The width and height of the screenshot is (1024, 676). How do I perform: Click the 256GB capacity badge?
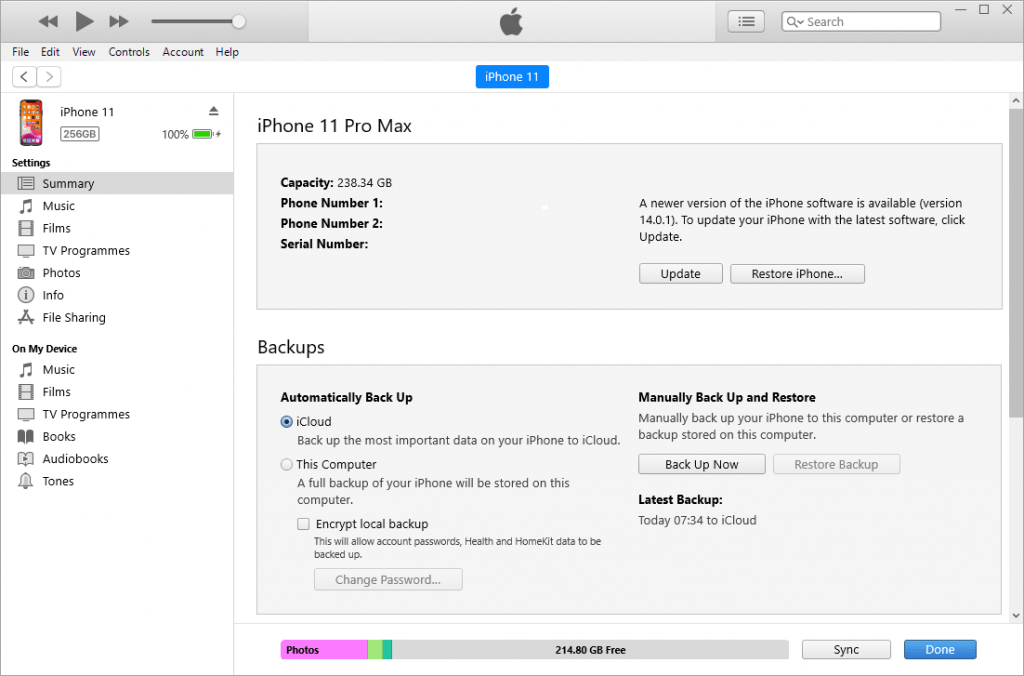click(80, 134)
